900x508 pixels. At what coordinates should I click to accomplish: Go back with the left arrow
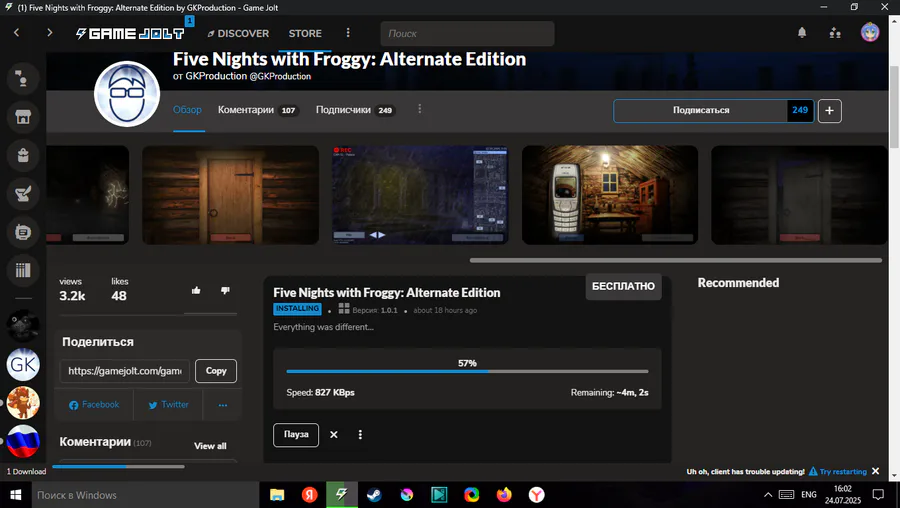(x=17, y=33)
